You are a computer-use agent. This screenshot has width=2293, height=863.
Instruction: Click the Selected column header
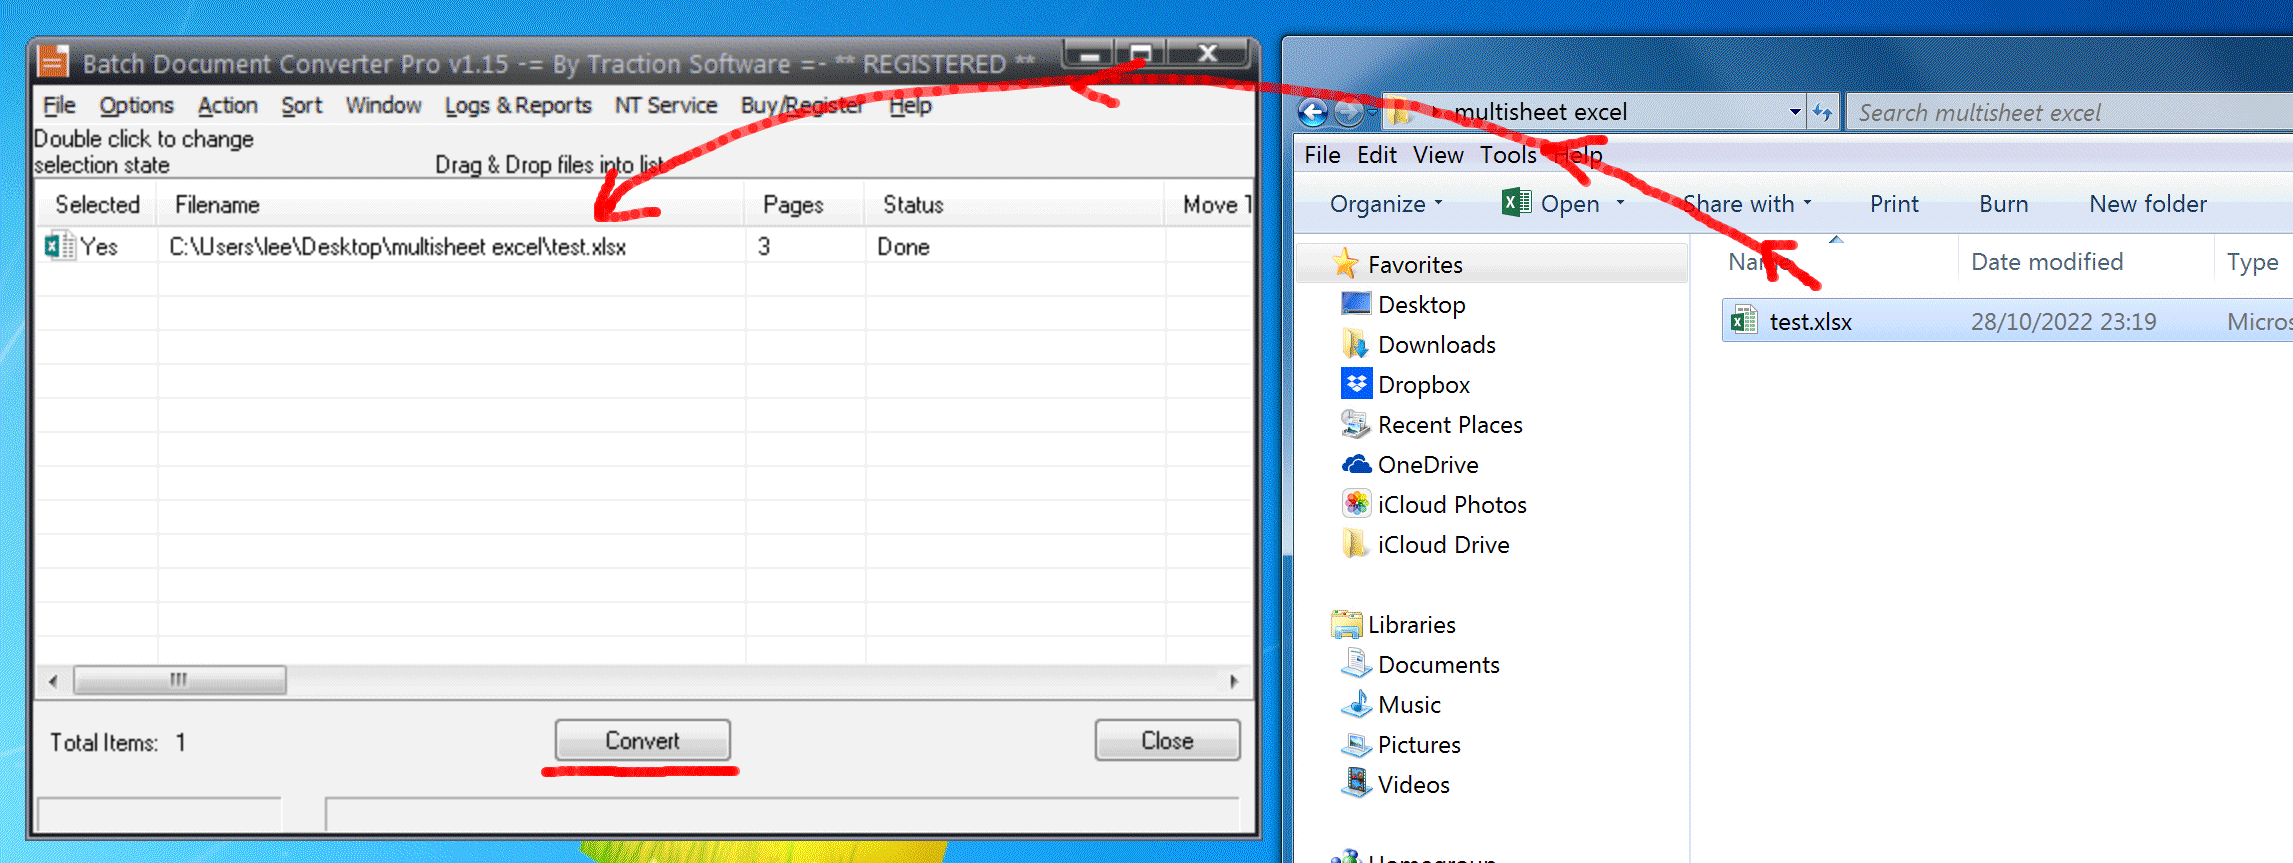tap(97, 204)
